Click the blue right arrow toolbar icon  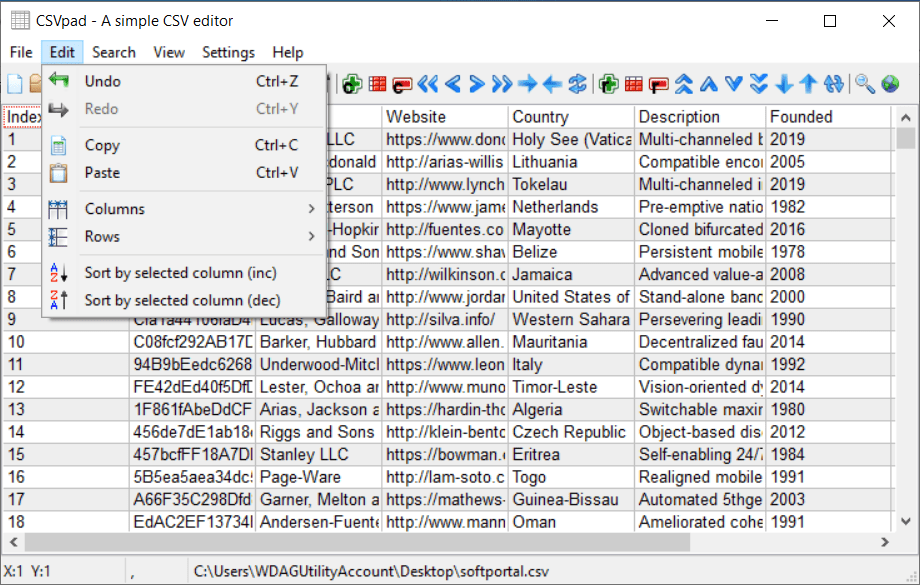coord(527,84)
